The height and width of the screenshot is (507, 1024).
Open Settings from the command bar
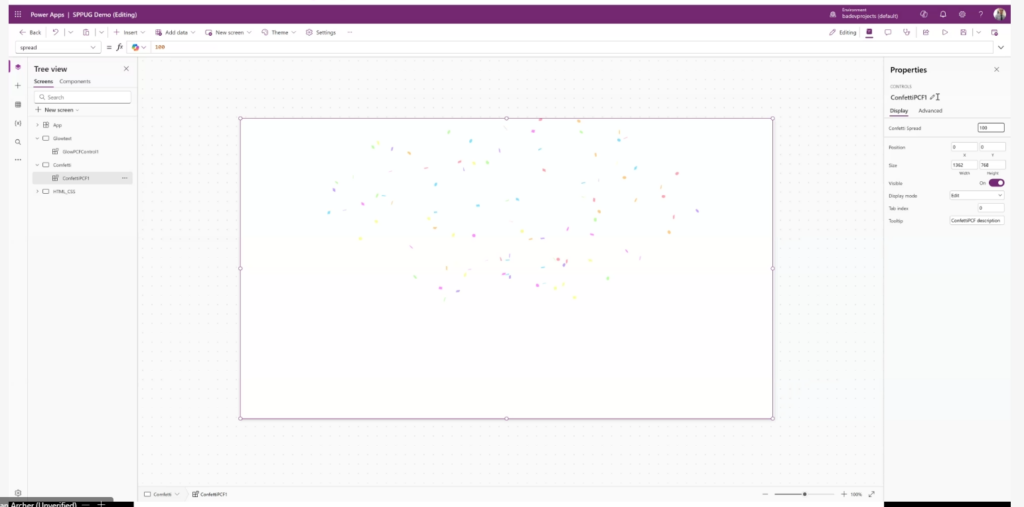[321, 32]
